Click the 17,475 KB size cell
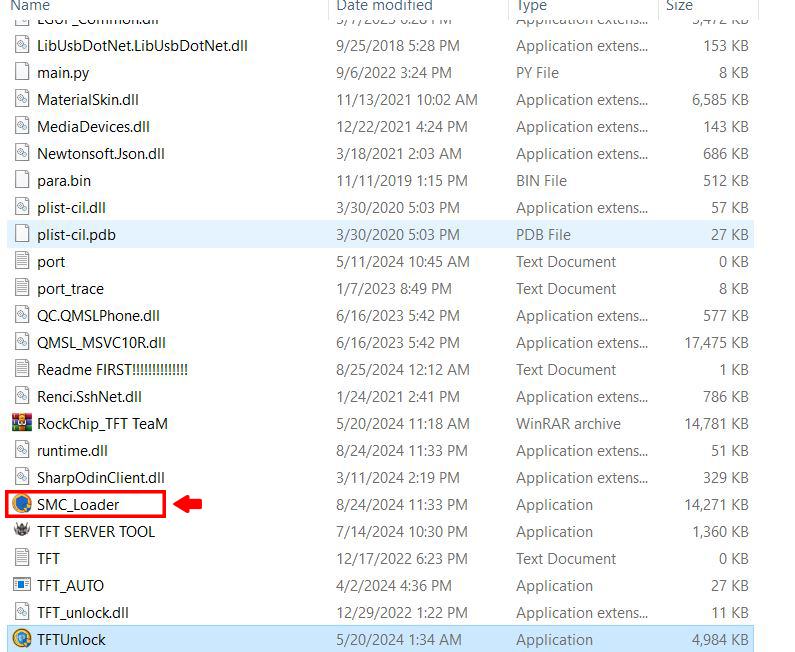This screenshot has height=652, width=795. tap(716, 343)
